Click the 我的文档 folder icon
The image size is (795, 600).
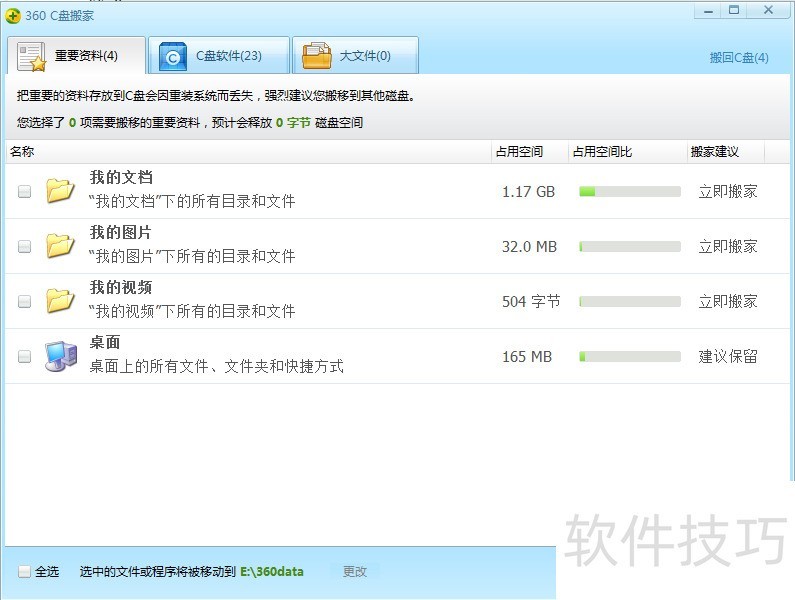pyautogui.click(x=61, y=190)
